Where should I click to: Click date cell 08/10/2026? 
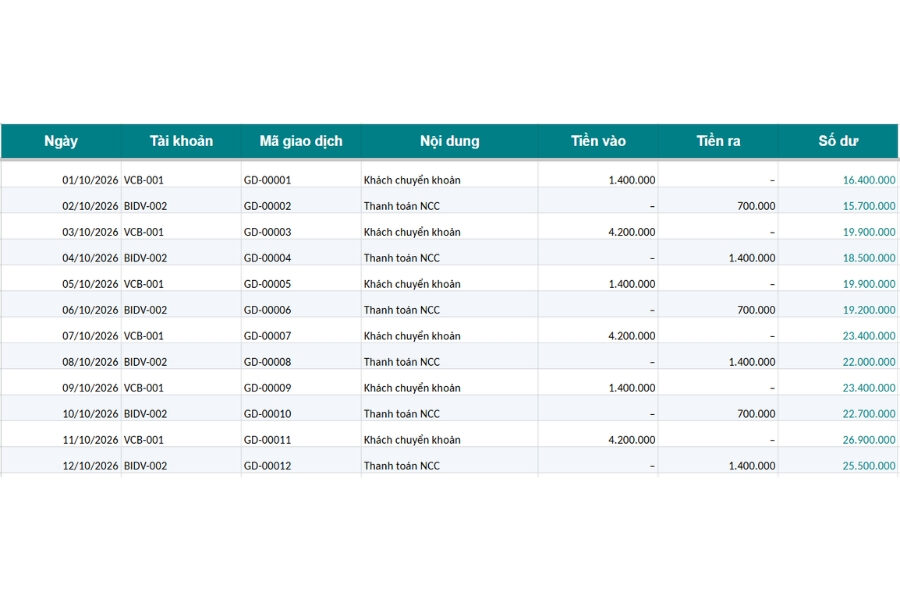(x=90, y=362)
